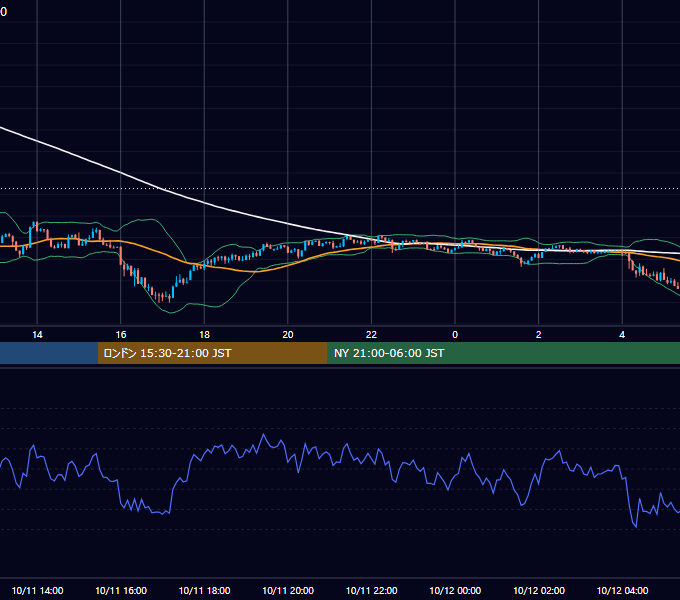Click the 10/11 14:00 timestamp on lower axis
Viewport: 680px width, 600px height.
pos(37,590)
